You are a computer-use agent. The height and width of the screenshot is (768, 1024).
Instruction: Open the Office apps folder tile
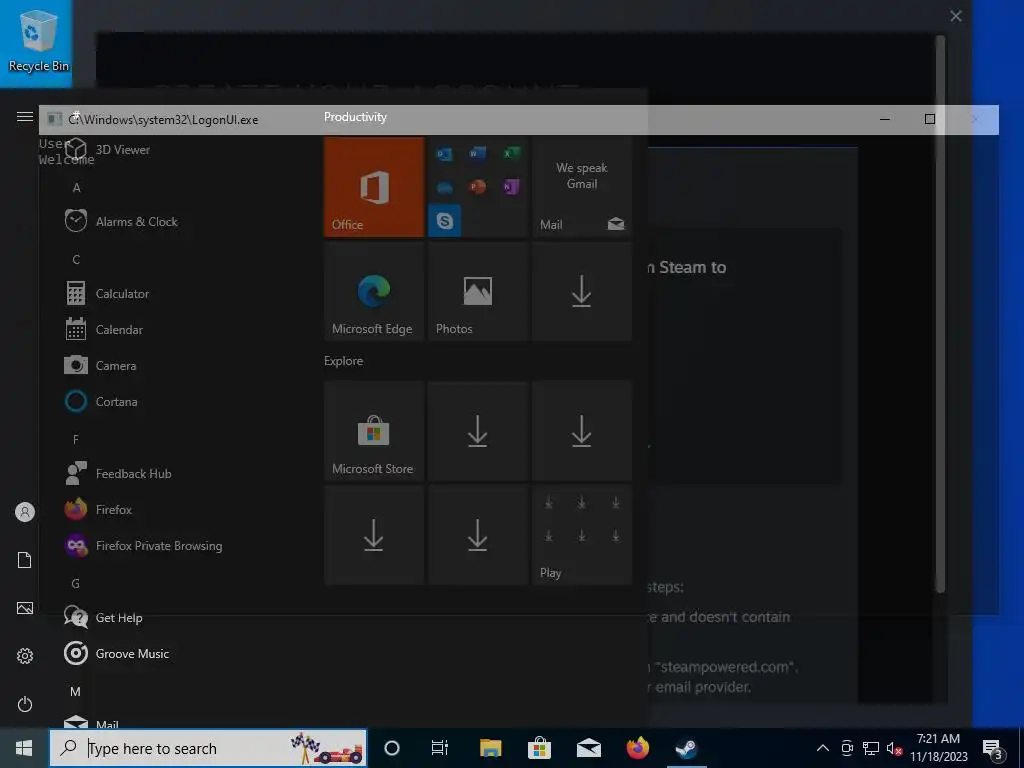477,187
